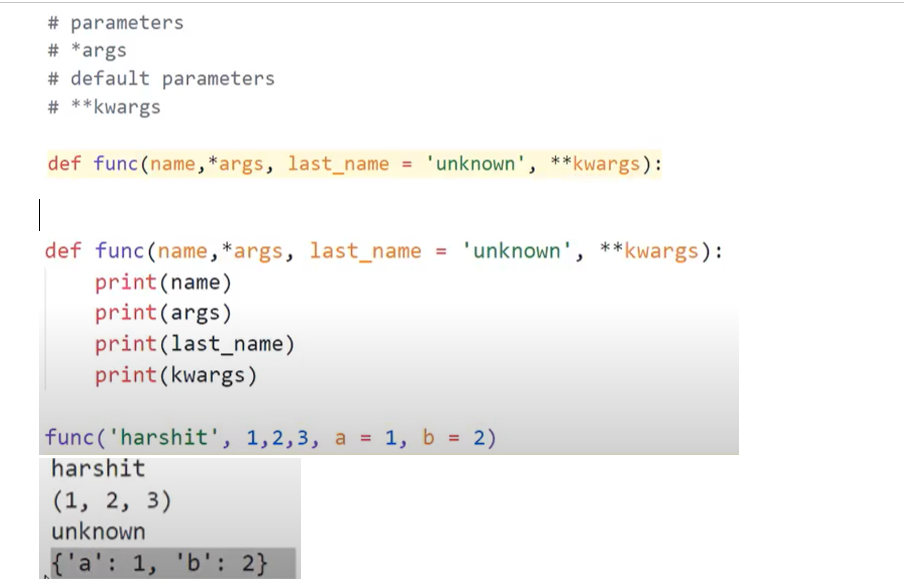The width and height of the screenshot is (904, 588).
Task: Place cursor on the blank line below highlighted definition
Action: [x=45, y=212]
